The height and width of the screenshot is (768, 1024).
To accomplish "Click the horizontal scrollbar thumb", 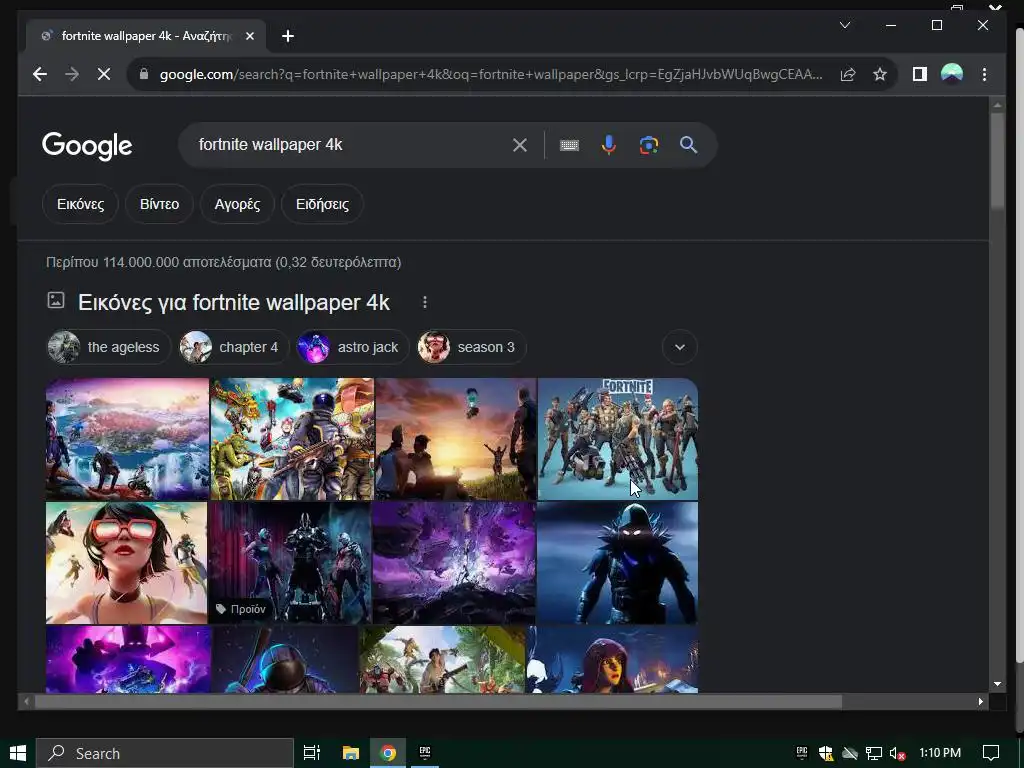I will [438, 702].
